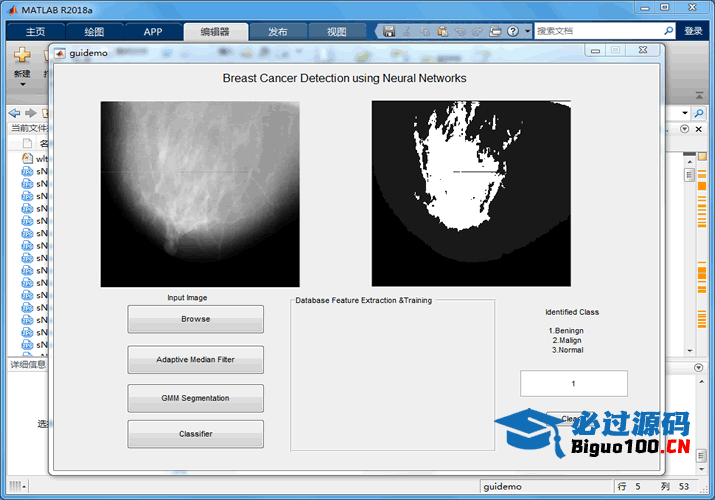Click the folder search magnifier beside address dropdown
715x500 pixels.
(x=699, y=113)
